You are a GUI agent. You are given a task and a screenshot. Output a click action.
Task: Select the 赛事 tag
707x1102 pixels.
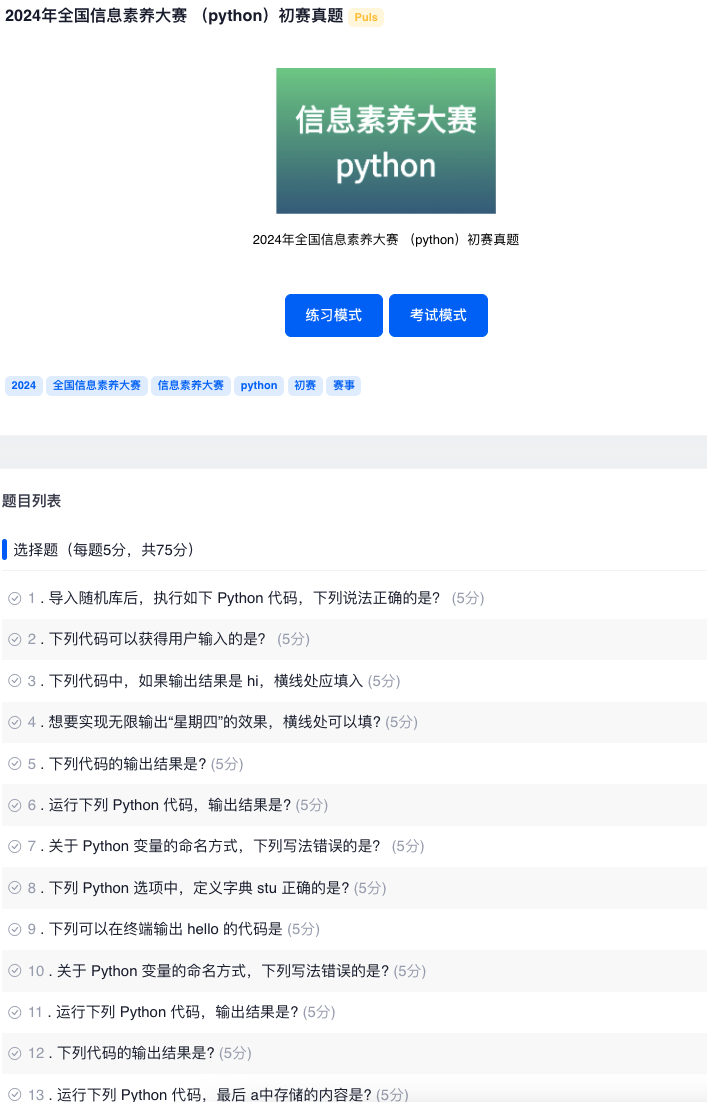coord(344,385)
